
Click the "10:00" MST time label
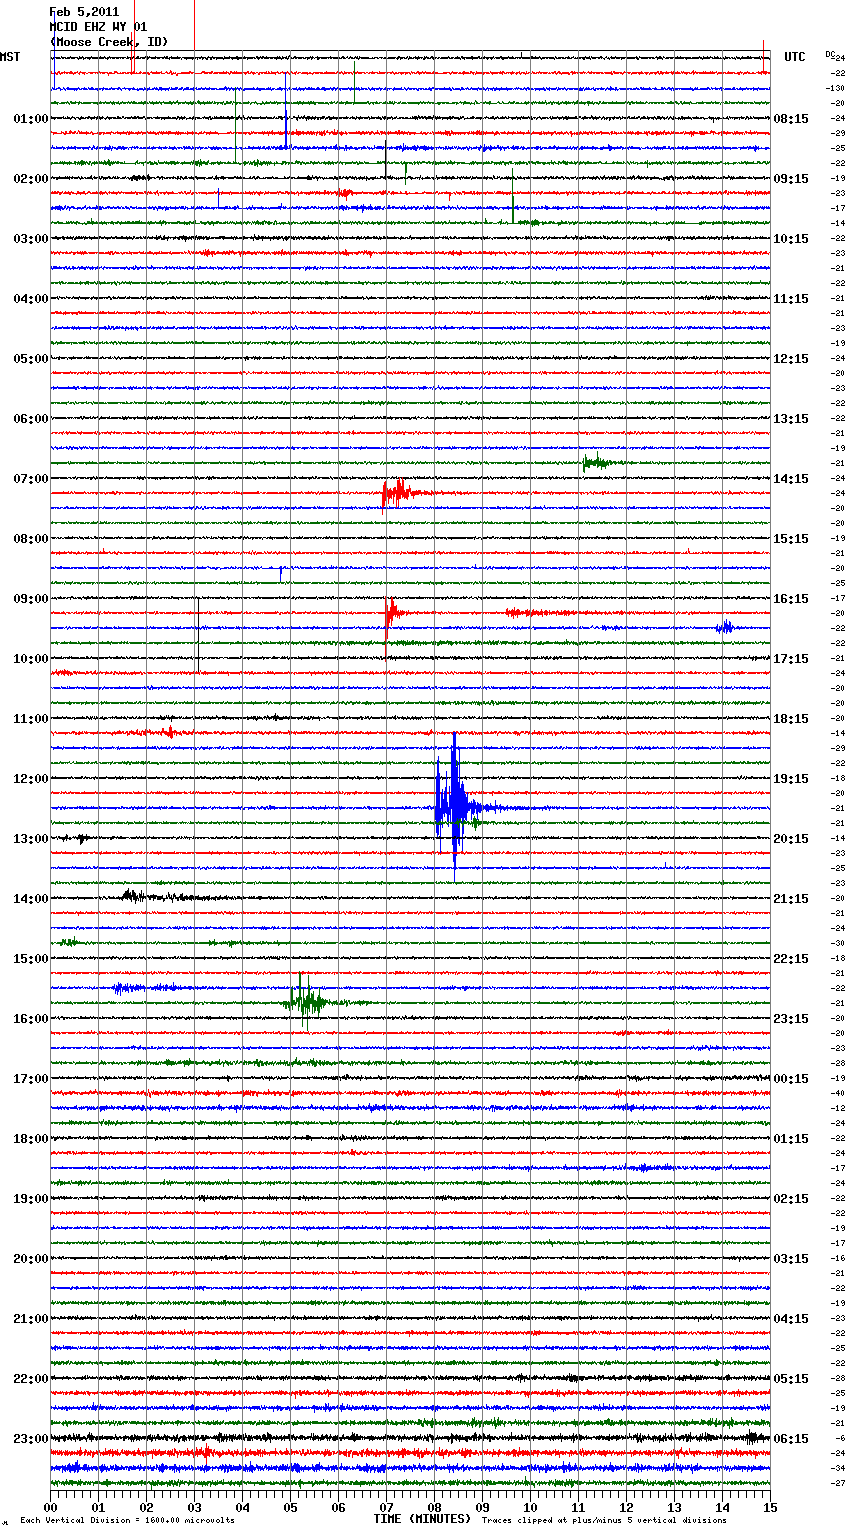point(31,659)
